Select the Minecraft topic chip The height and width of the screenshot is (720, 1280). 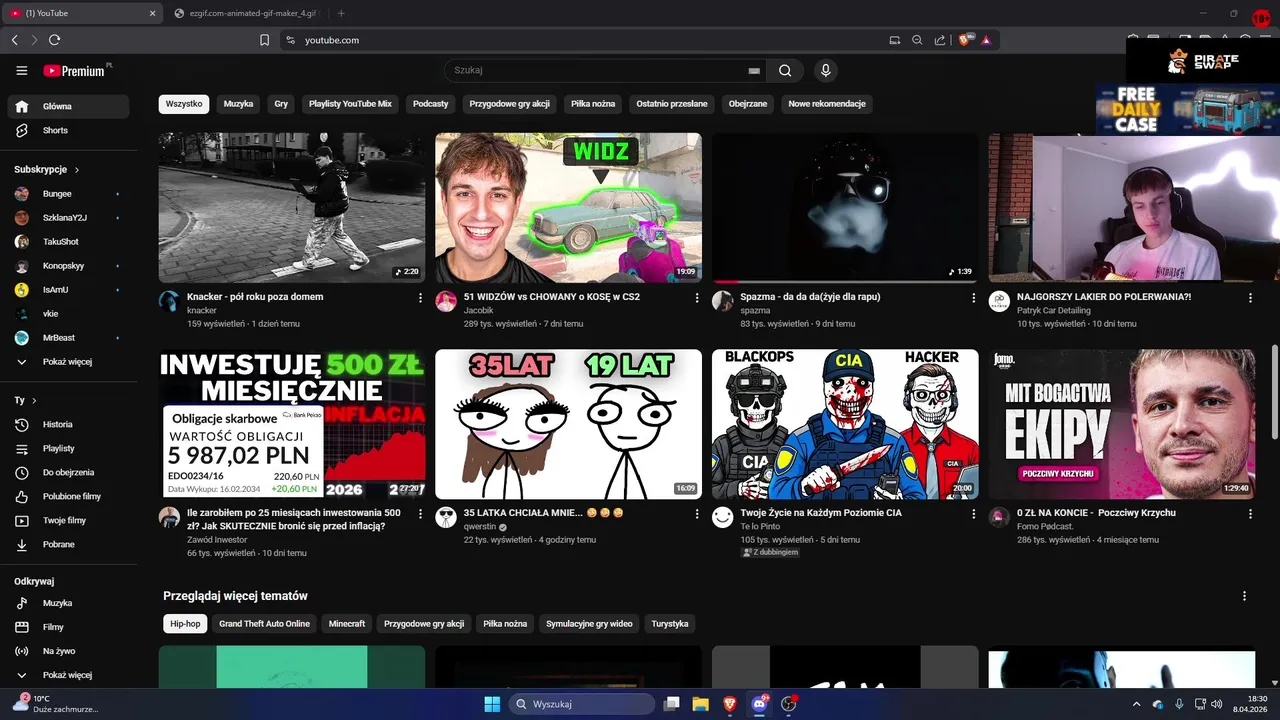pos(347,624)
